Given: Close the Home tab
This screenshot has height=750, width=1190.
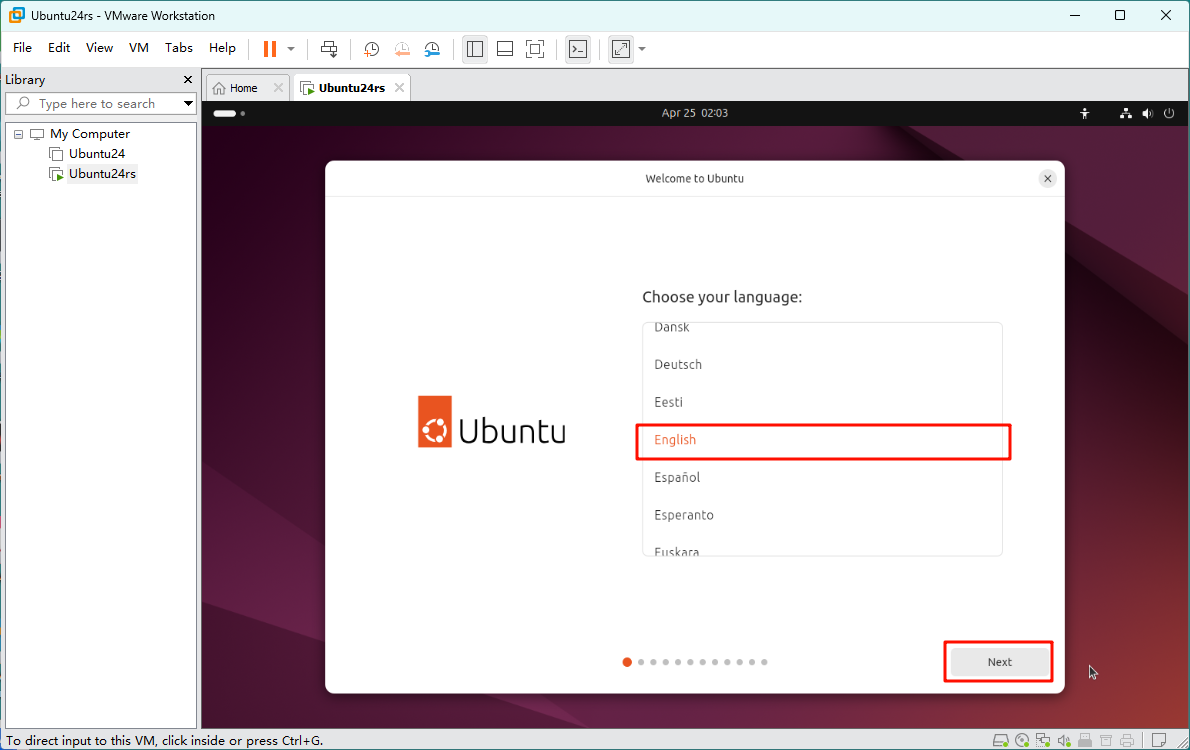Looking at the screenshot, I should tap(279, 88).
